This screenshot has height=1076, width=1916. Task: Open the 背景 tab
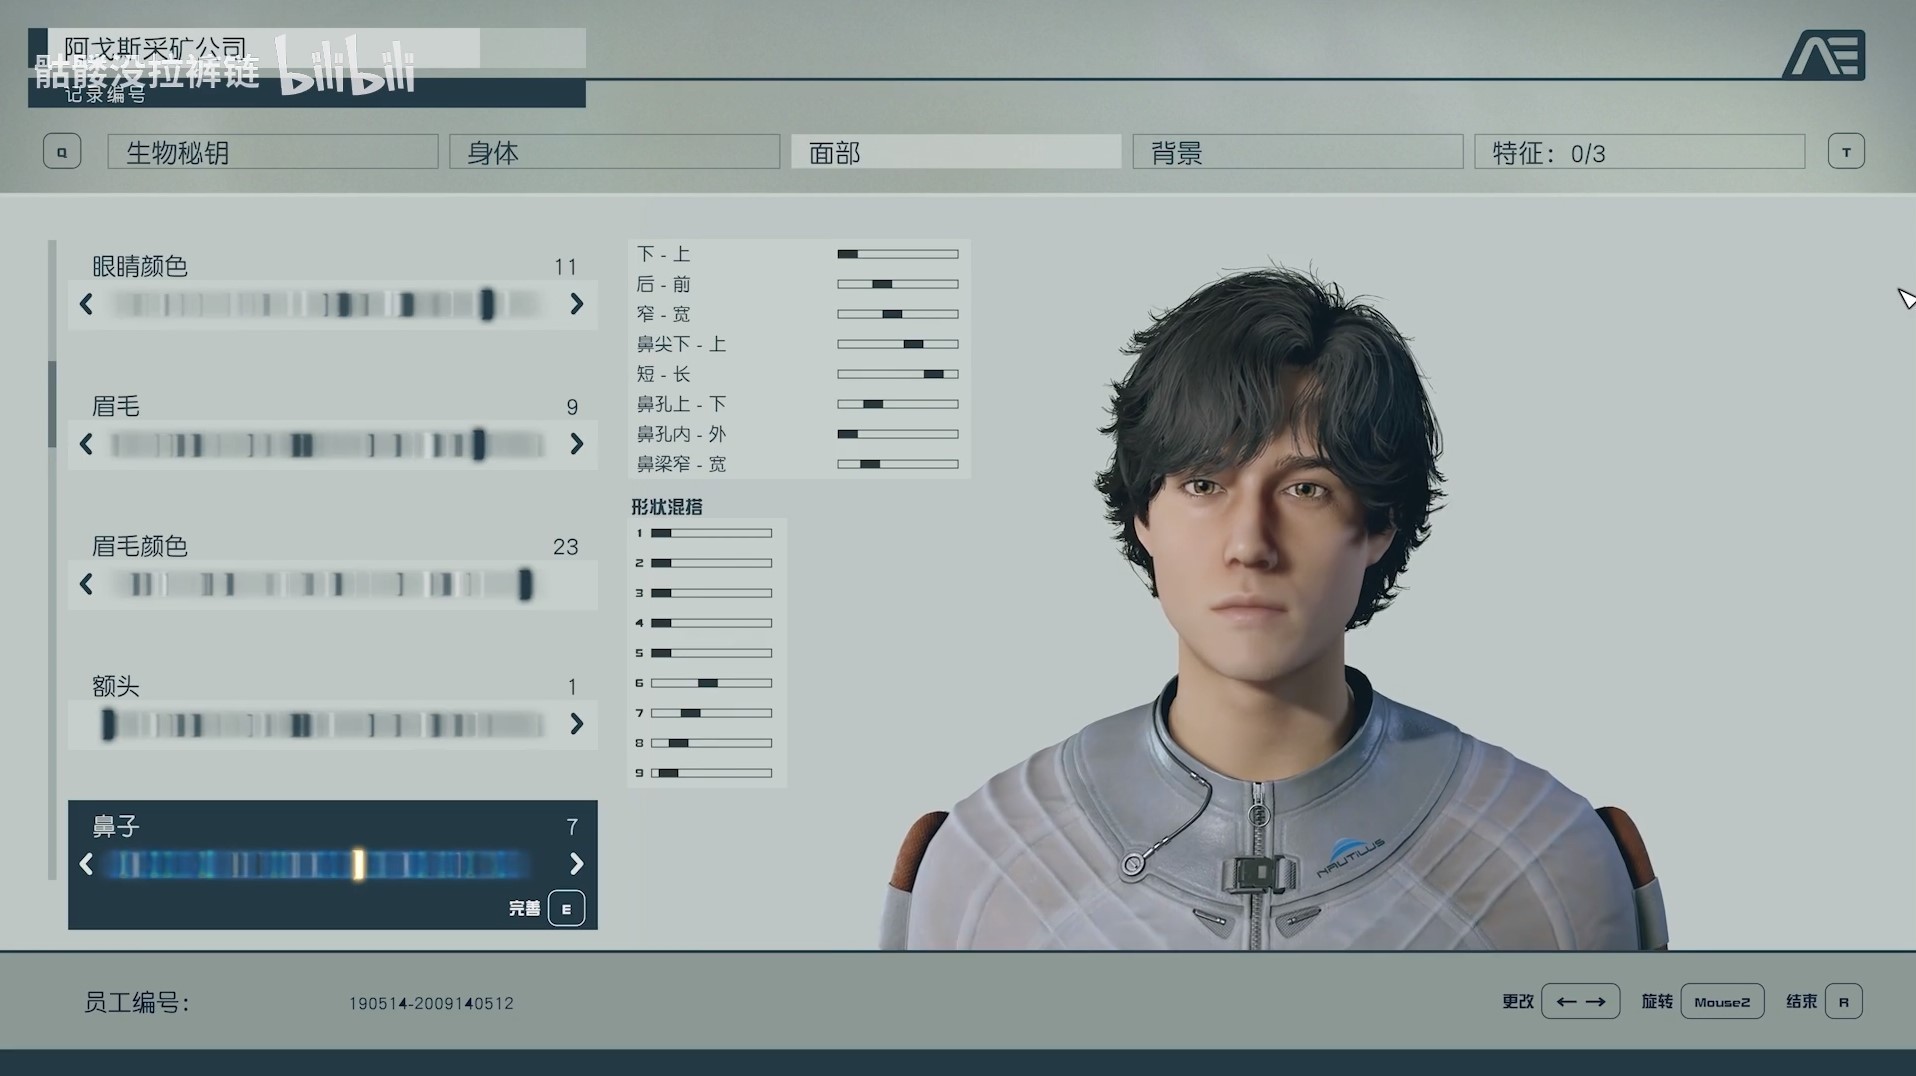(1298, 152)
